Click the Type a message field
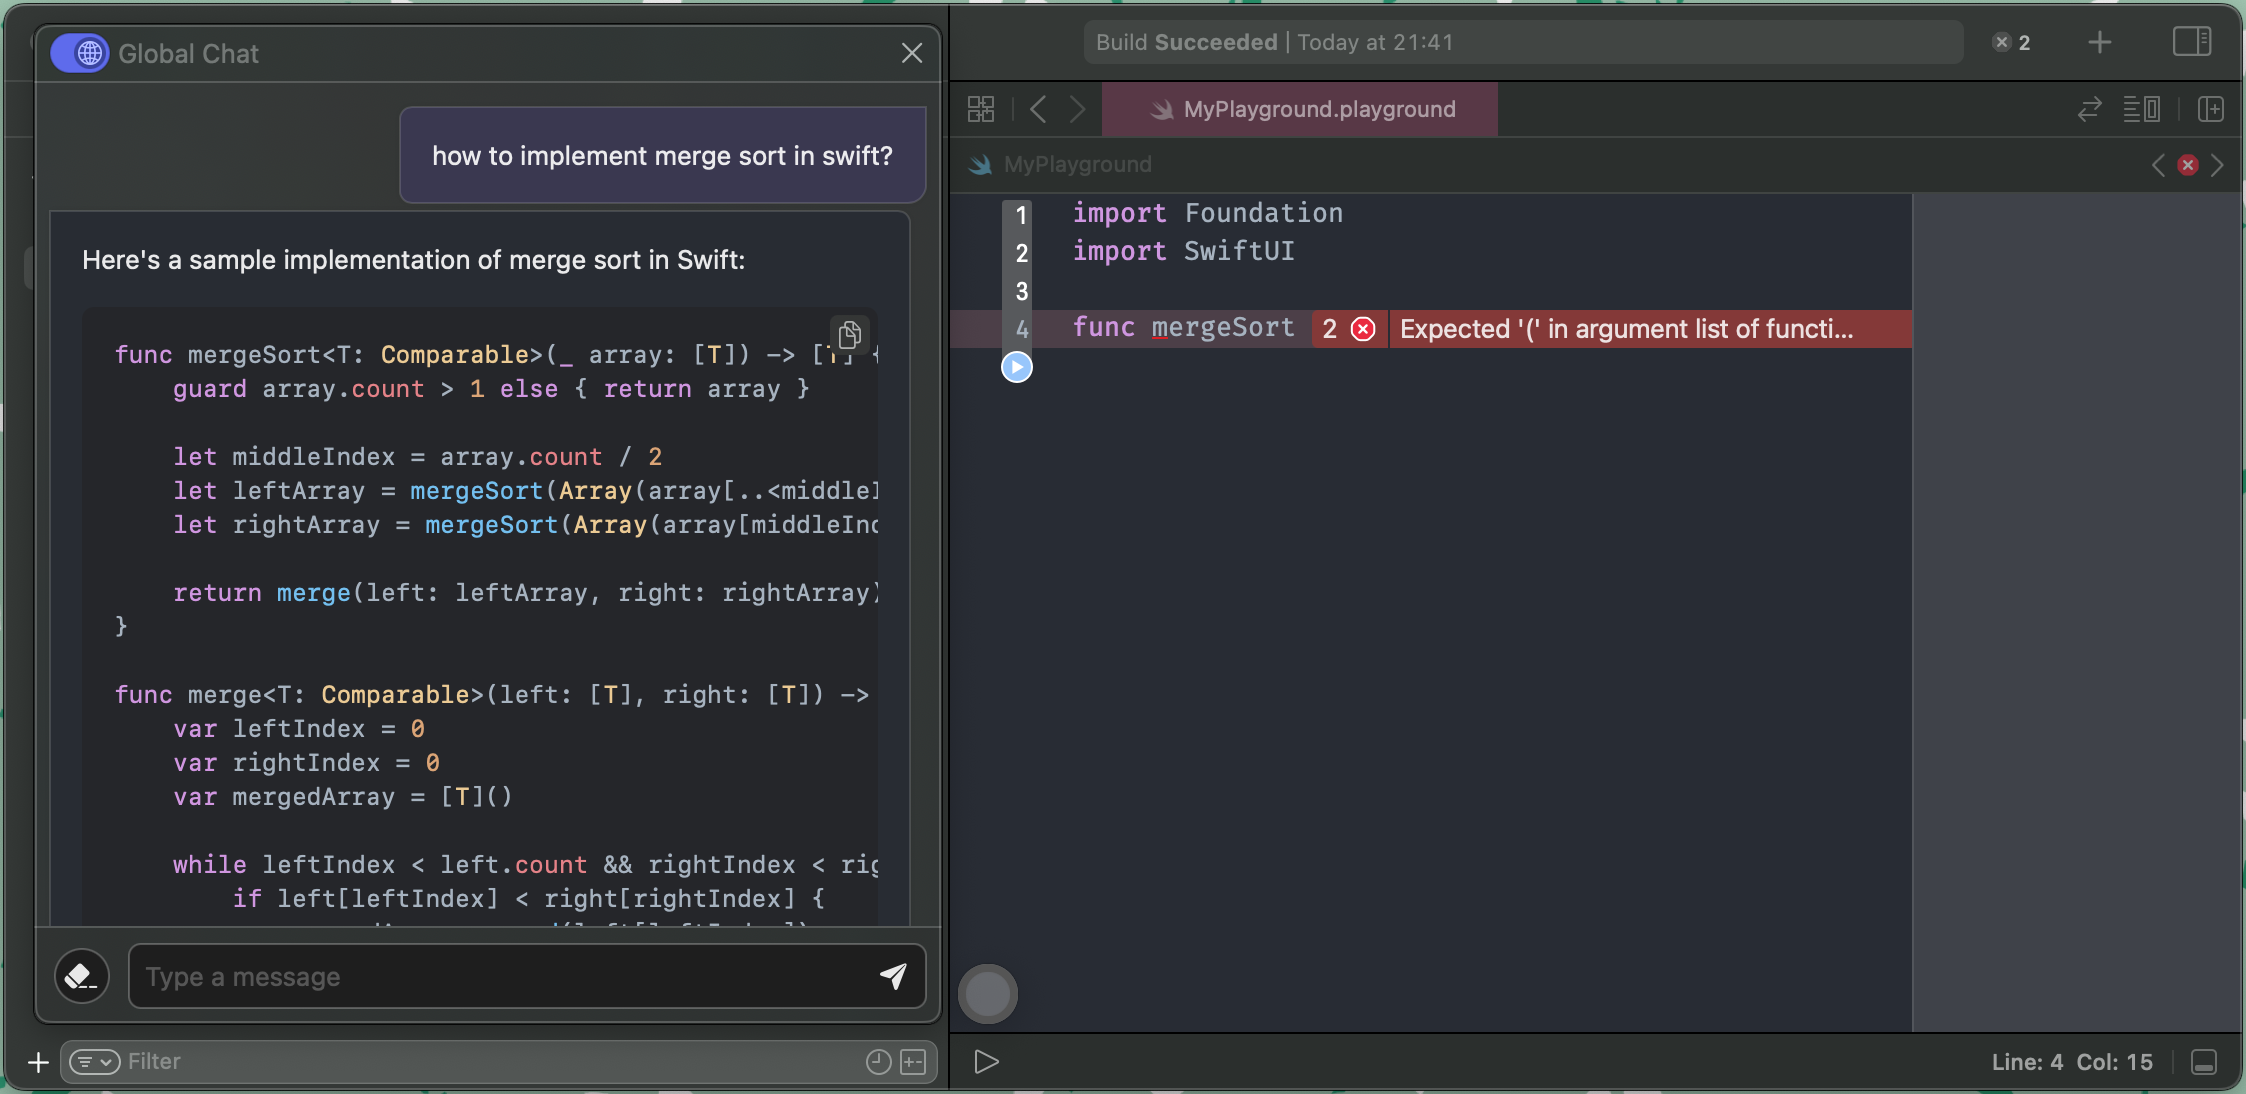This screenshot has height=1094, width=2246. click(x=500, y=976)
